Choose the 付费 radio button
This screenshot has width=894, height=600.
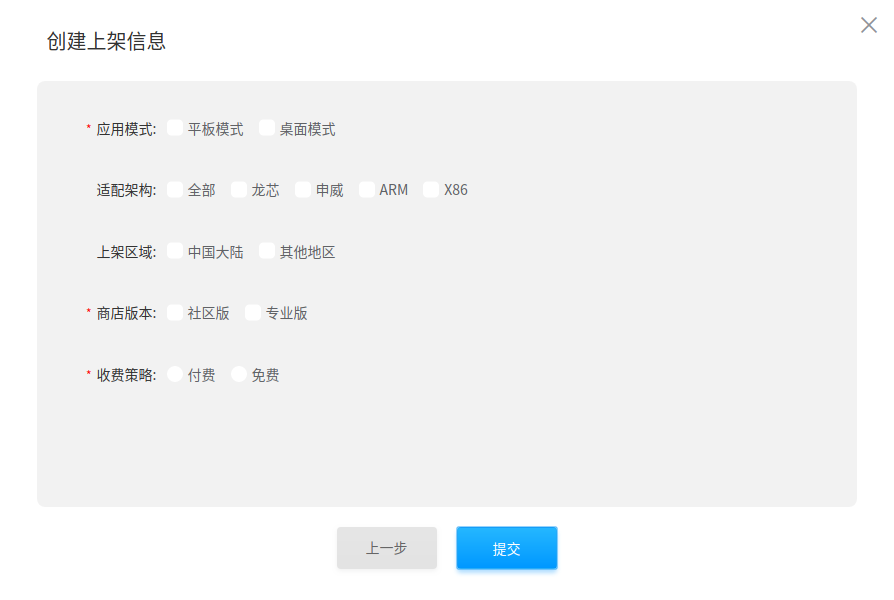click(175, 374)
